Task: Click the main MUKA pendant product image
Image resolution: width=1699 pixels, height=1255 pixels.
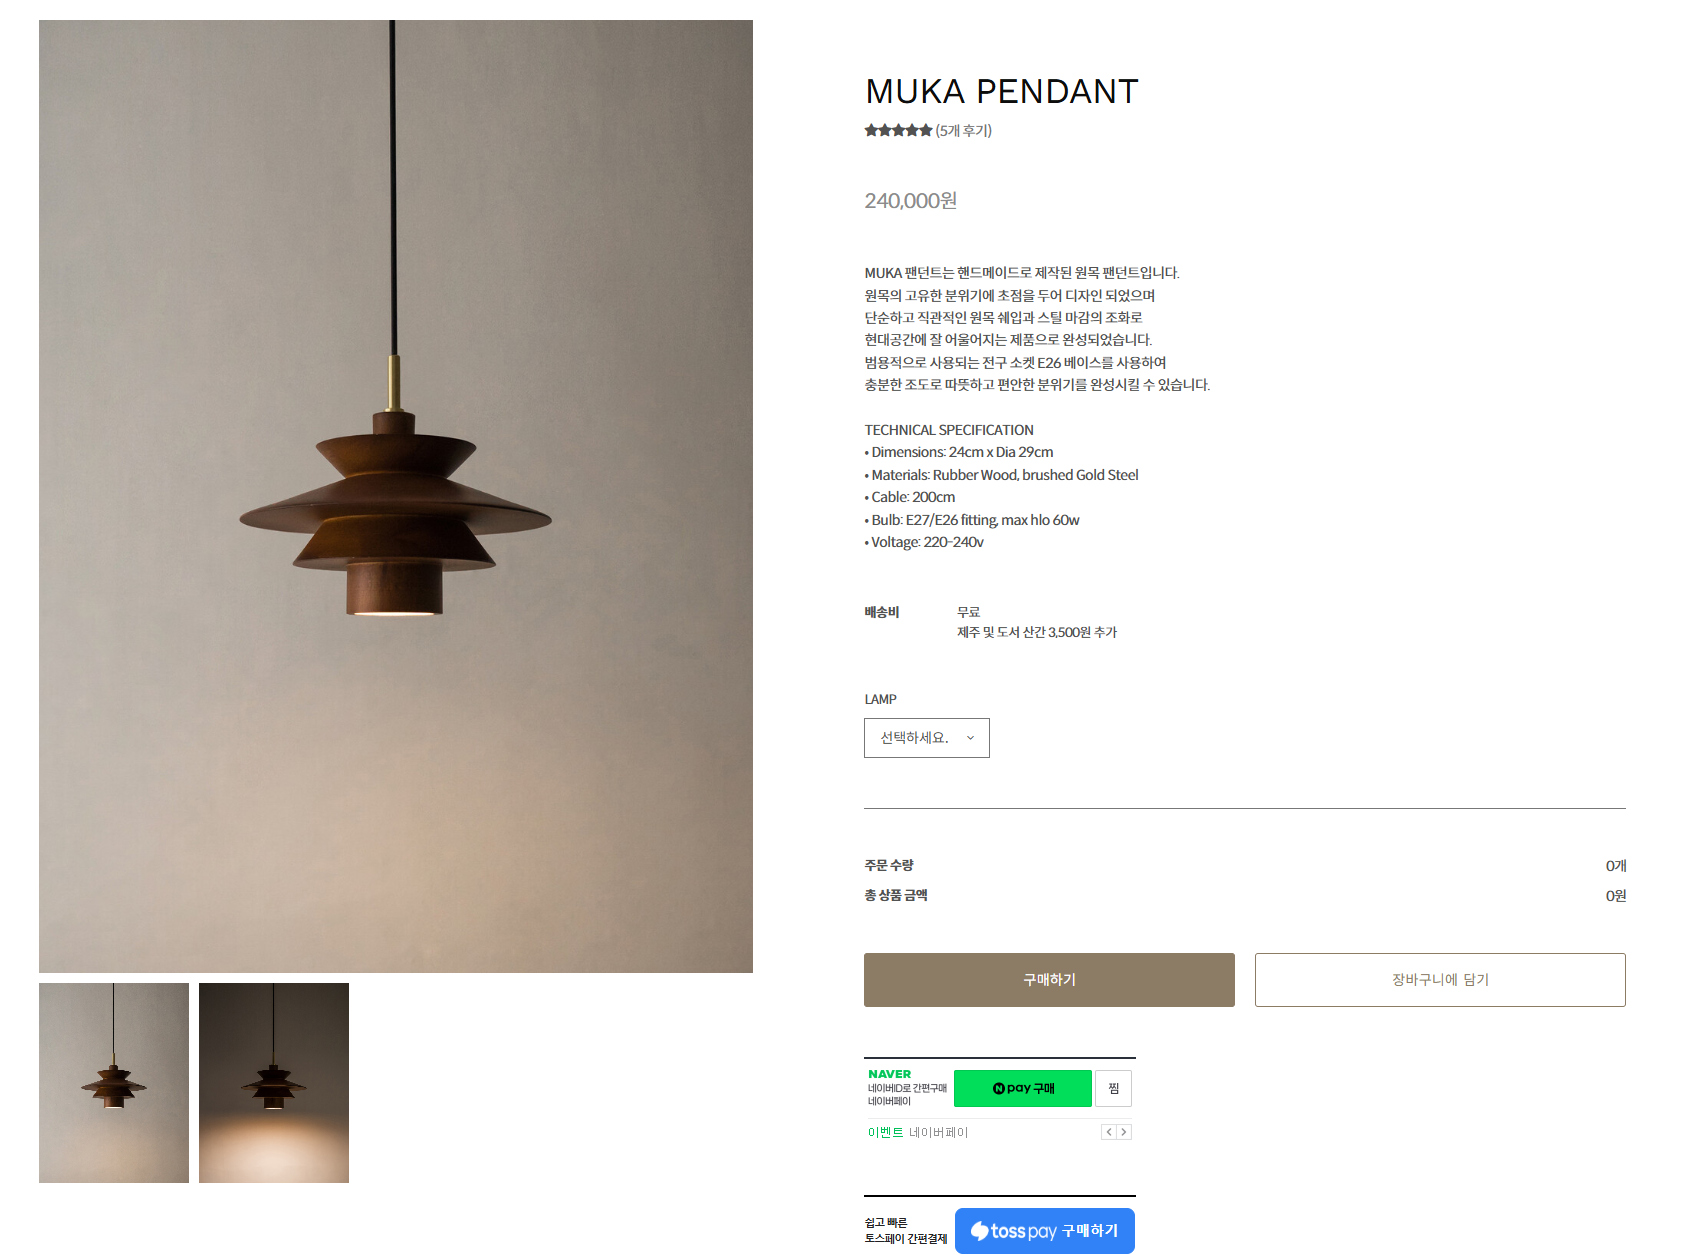Action: [396, 496]
